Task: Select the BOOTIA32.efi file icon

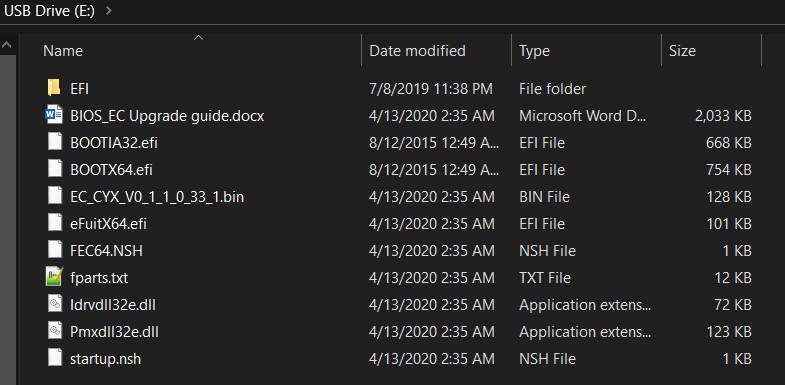Action: click(55, 142)
